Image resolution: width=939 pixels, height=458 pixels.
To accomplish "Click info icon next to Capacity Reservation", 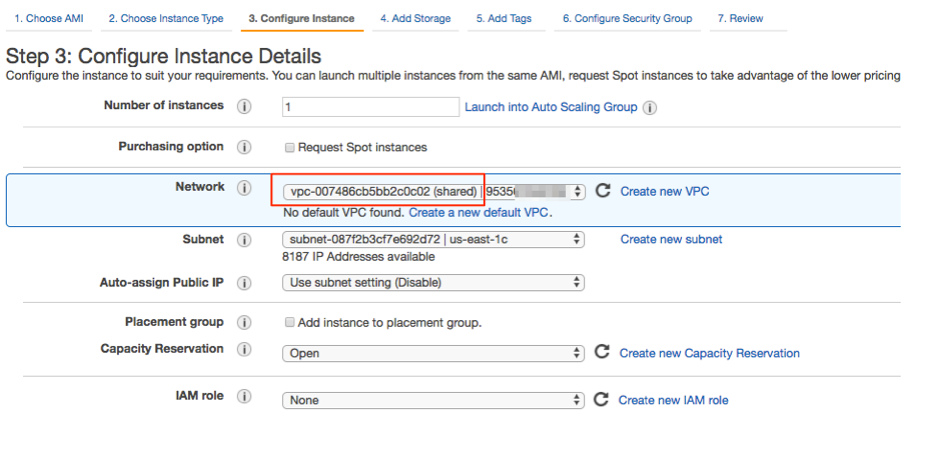I will click(x=244, y=349).
